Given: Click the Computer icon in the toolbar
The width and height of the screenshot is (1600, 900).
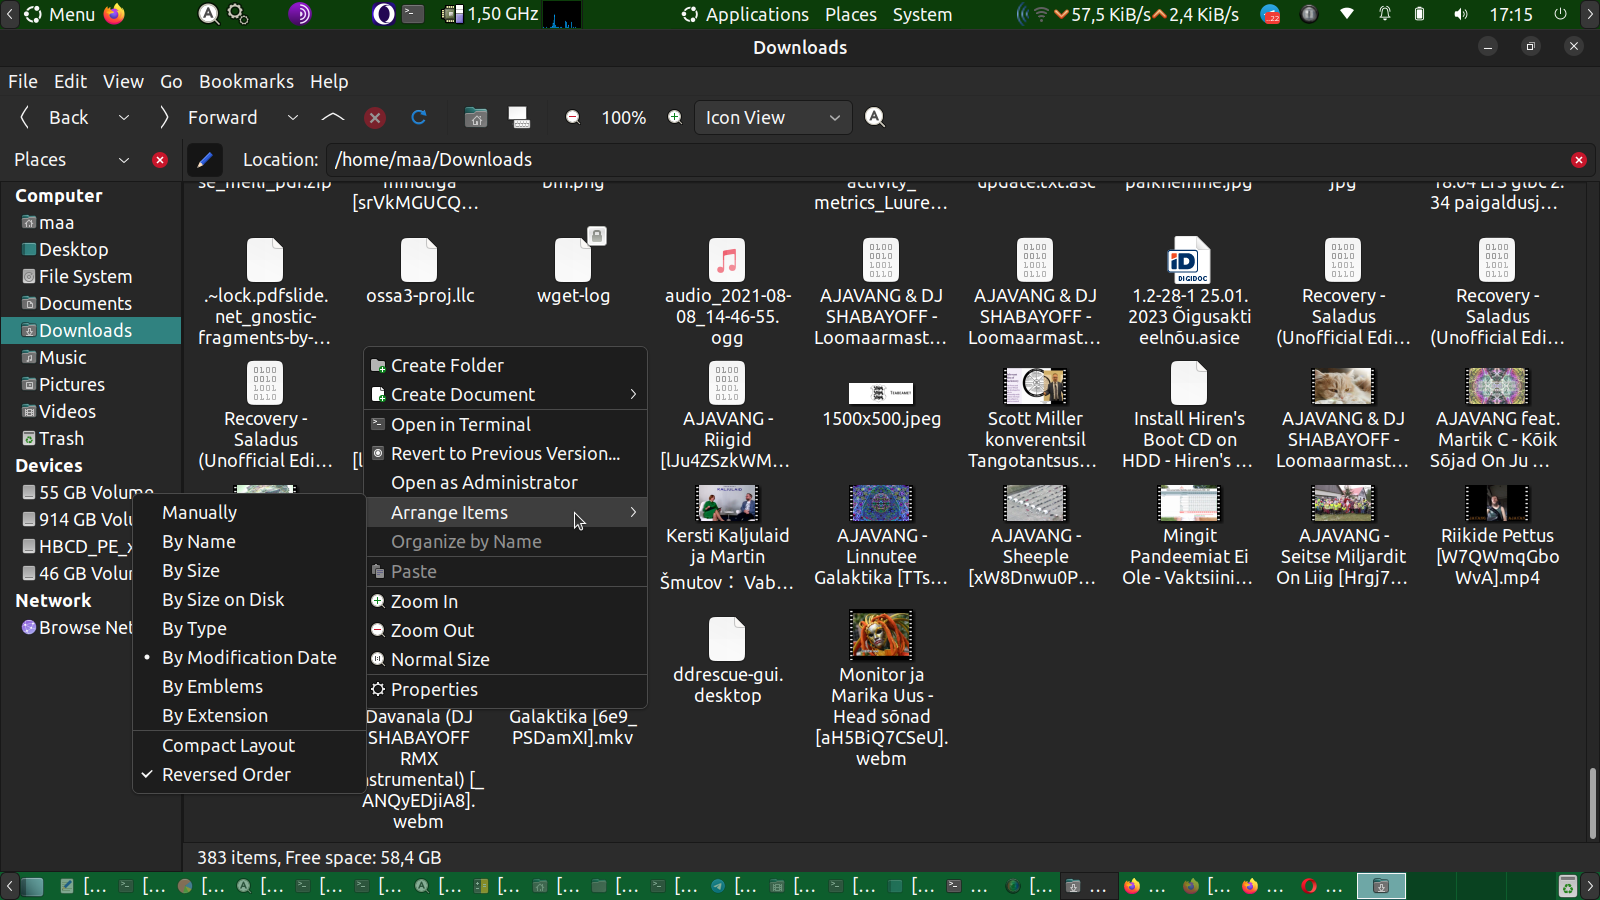Looking at the screenshot, I should (519, 118).
